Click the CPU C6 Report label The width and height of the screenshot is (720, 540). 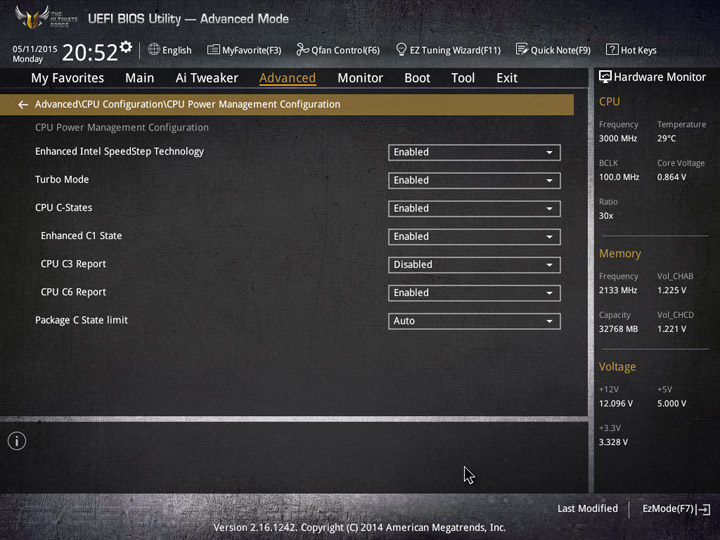point(73,292)
